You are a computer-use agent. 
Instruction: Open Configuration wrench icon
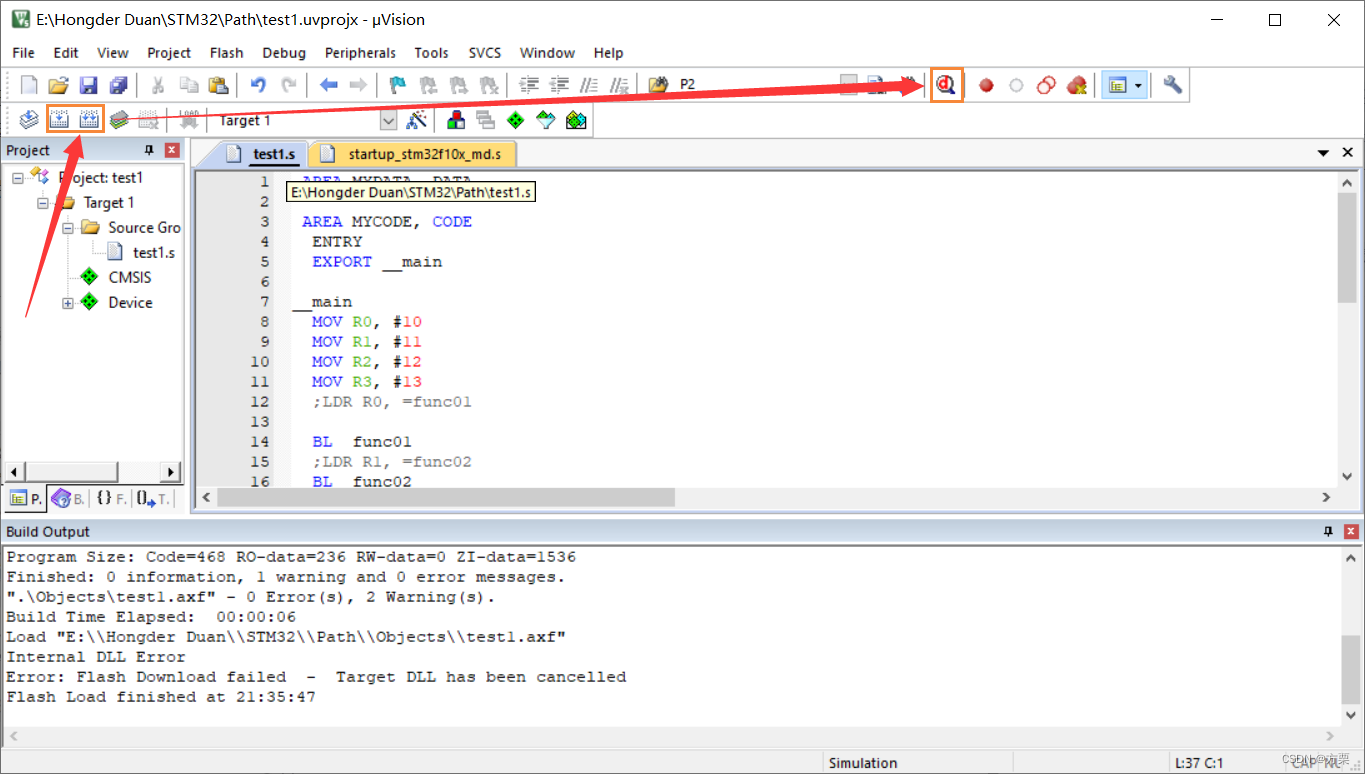pyautogui.click(x=1172, y=85)
